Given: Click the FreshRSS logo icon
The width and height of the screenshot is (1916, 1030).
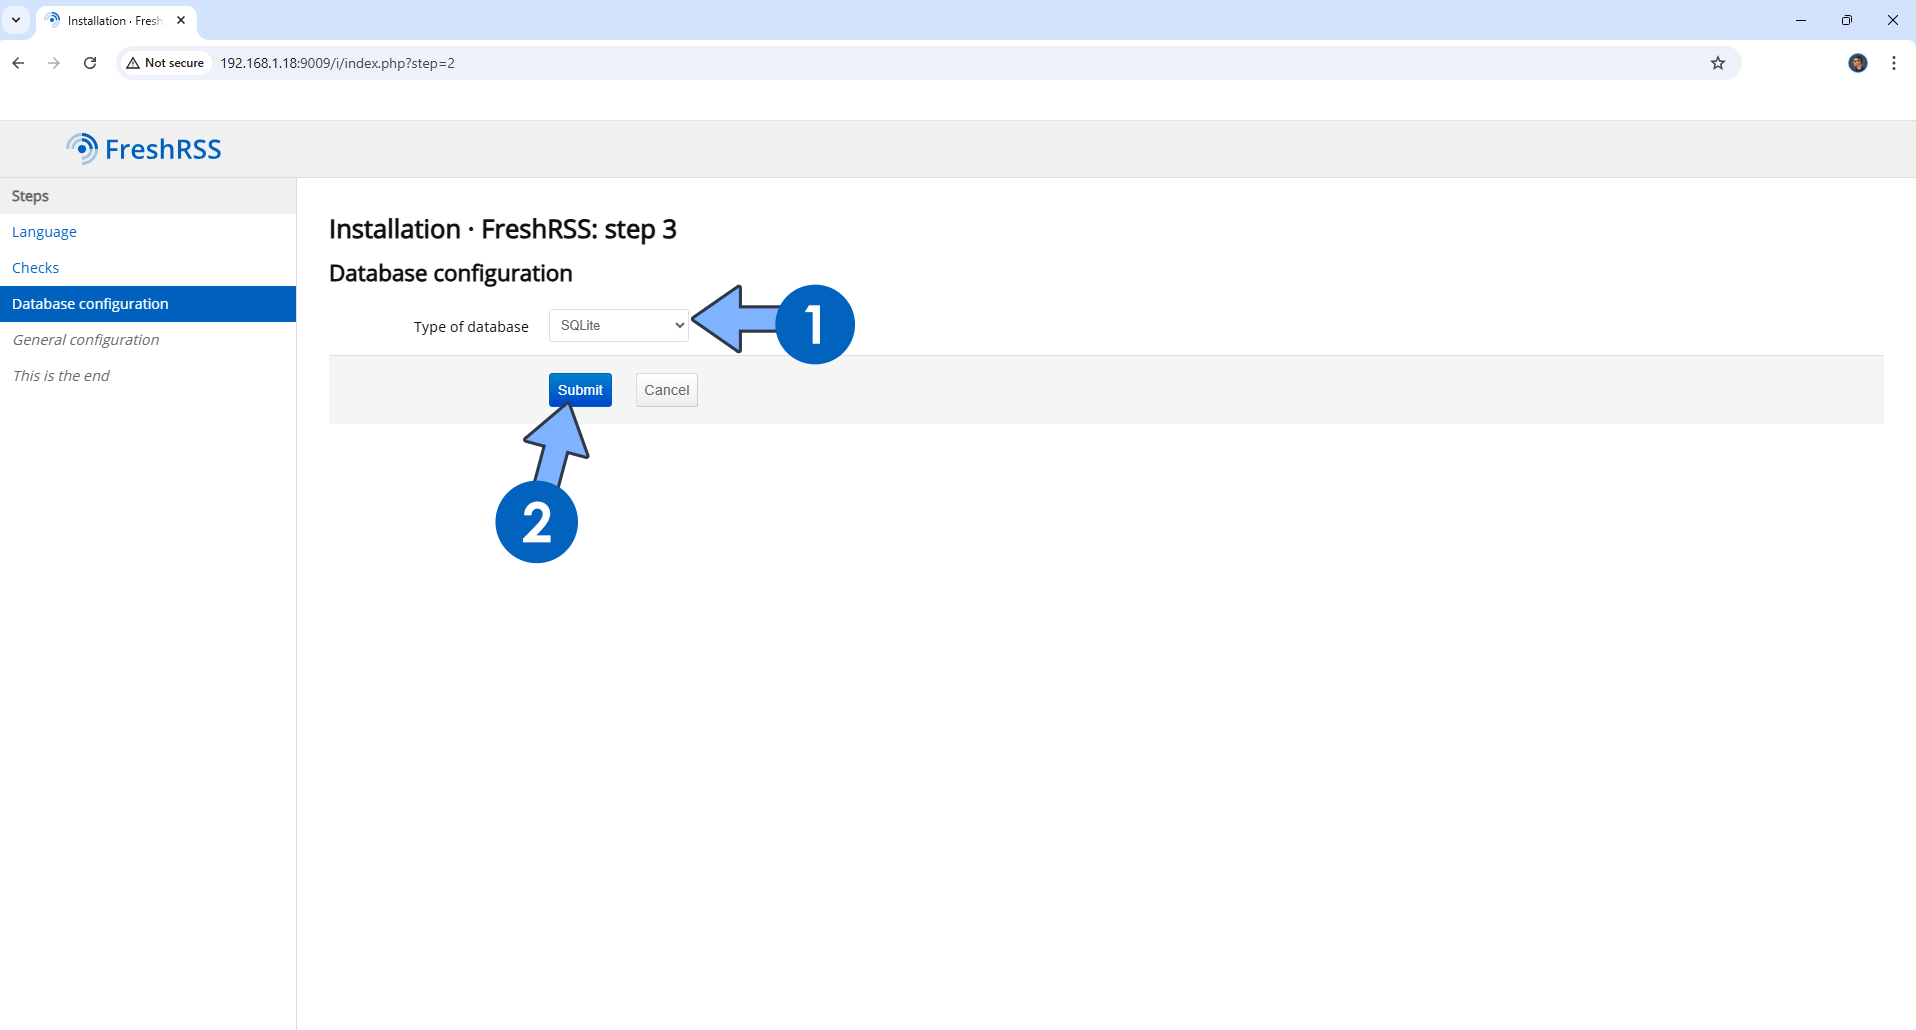Looking at the screenshot, I should (x=82, y=149).
